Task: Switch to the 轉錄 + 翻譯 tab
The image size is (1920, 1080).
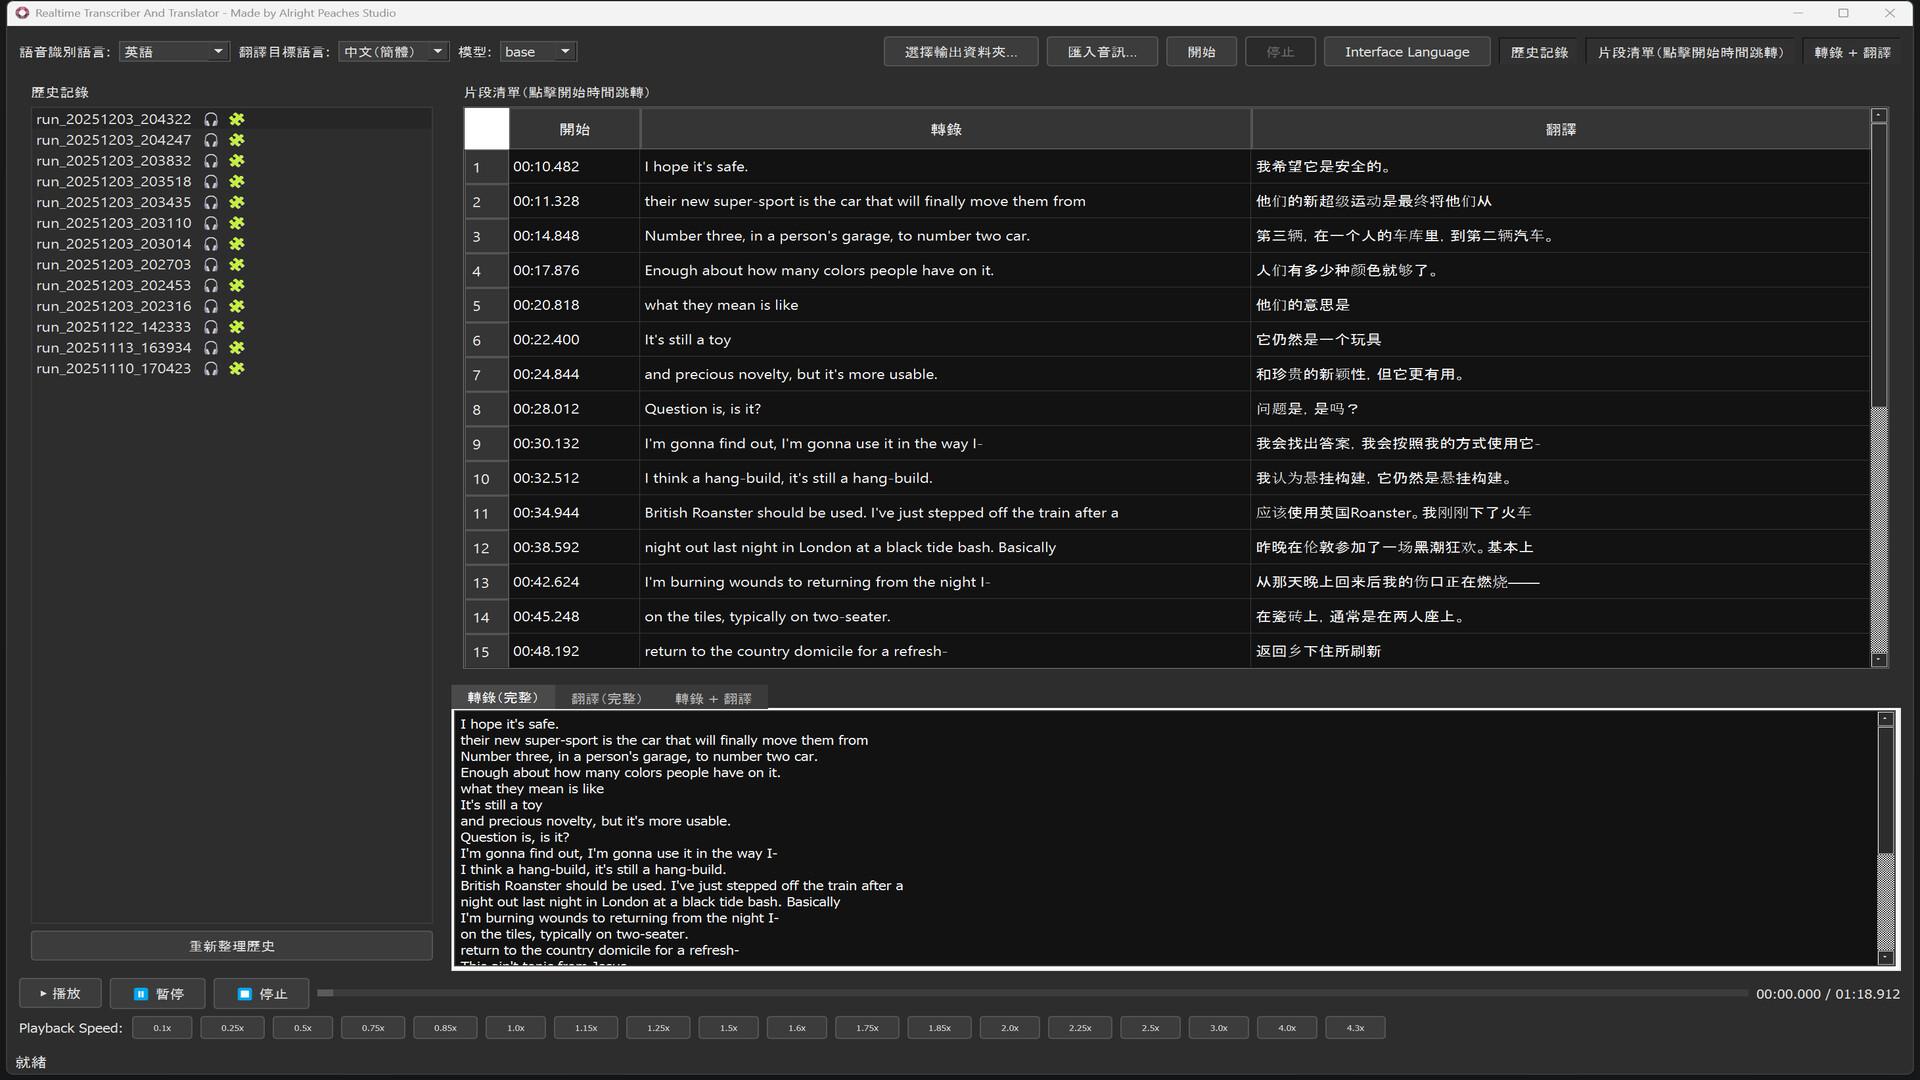Action: coord(713,698)
